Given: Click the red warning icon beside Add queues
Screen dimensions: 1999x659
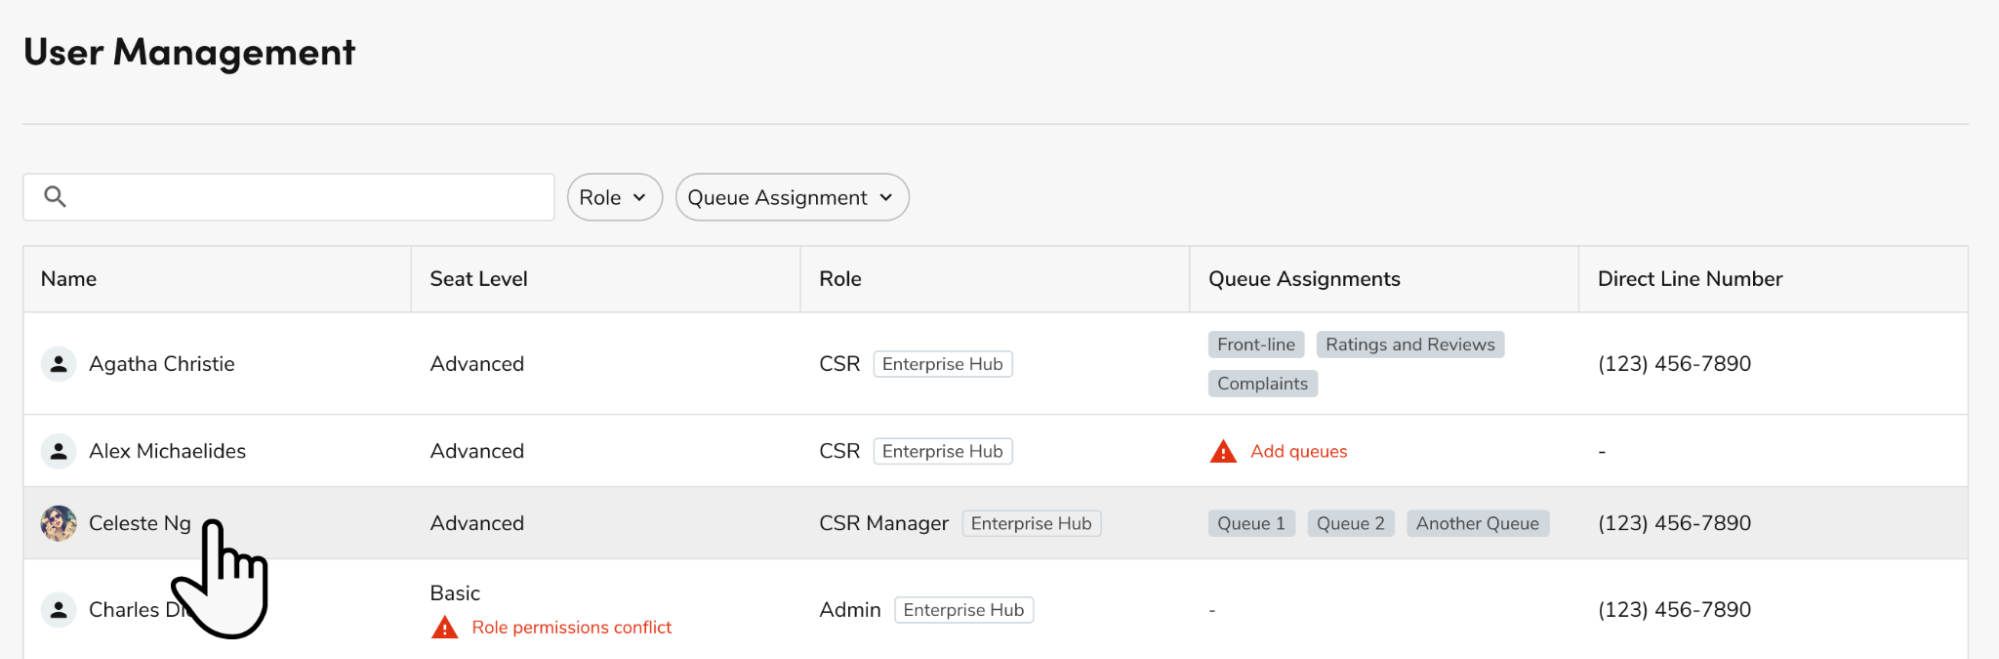Looking at the screenshot, I should [1223, 452].
